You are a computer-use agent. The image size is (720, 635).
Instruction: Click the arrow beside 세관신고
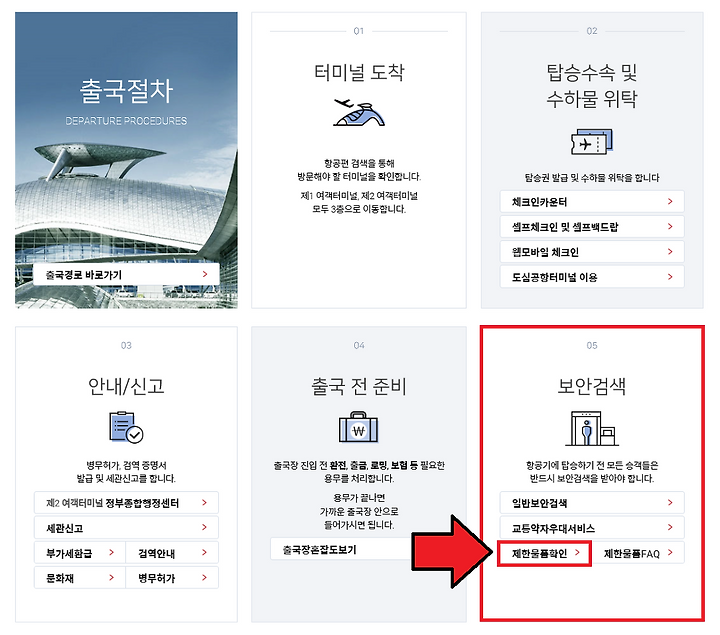pos(204,528)
